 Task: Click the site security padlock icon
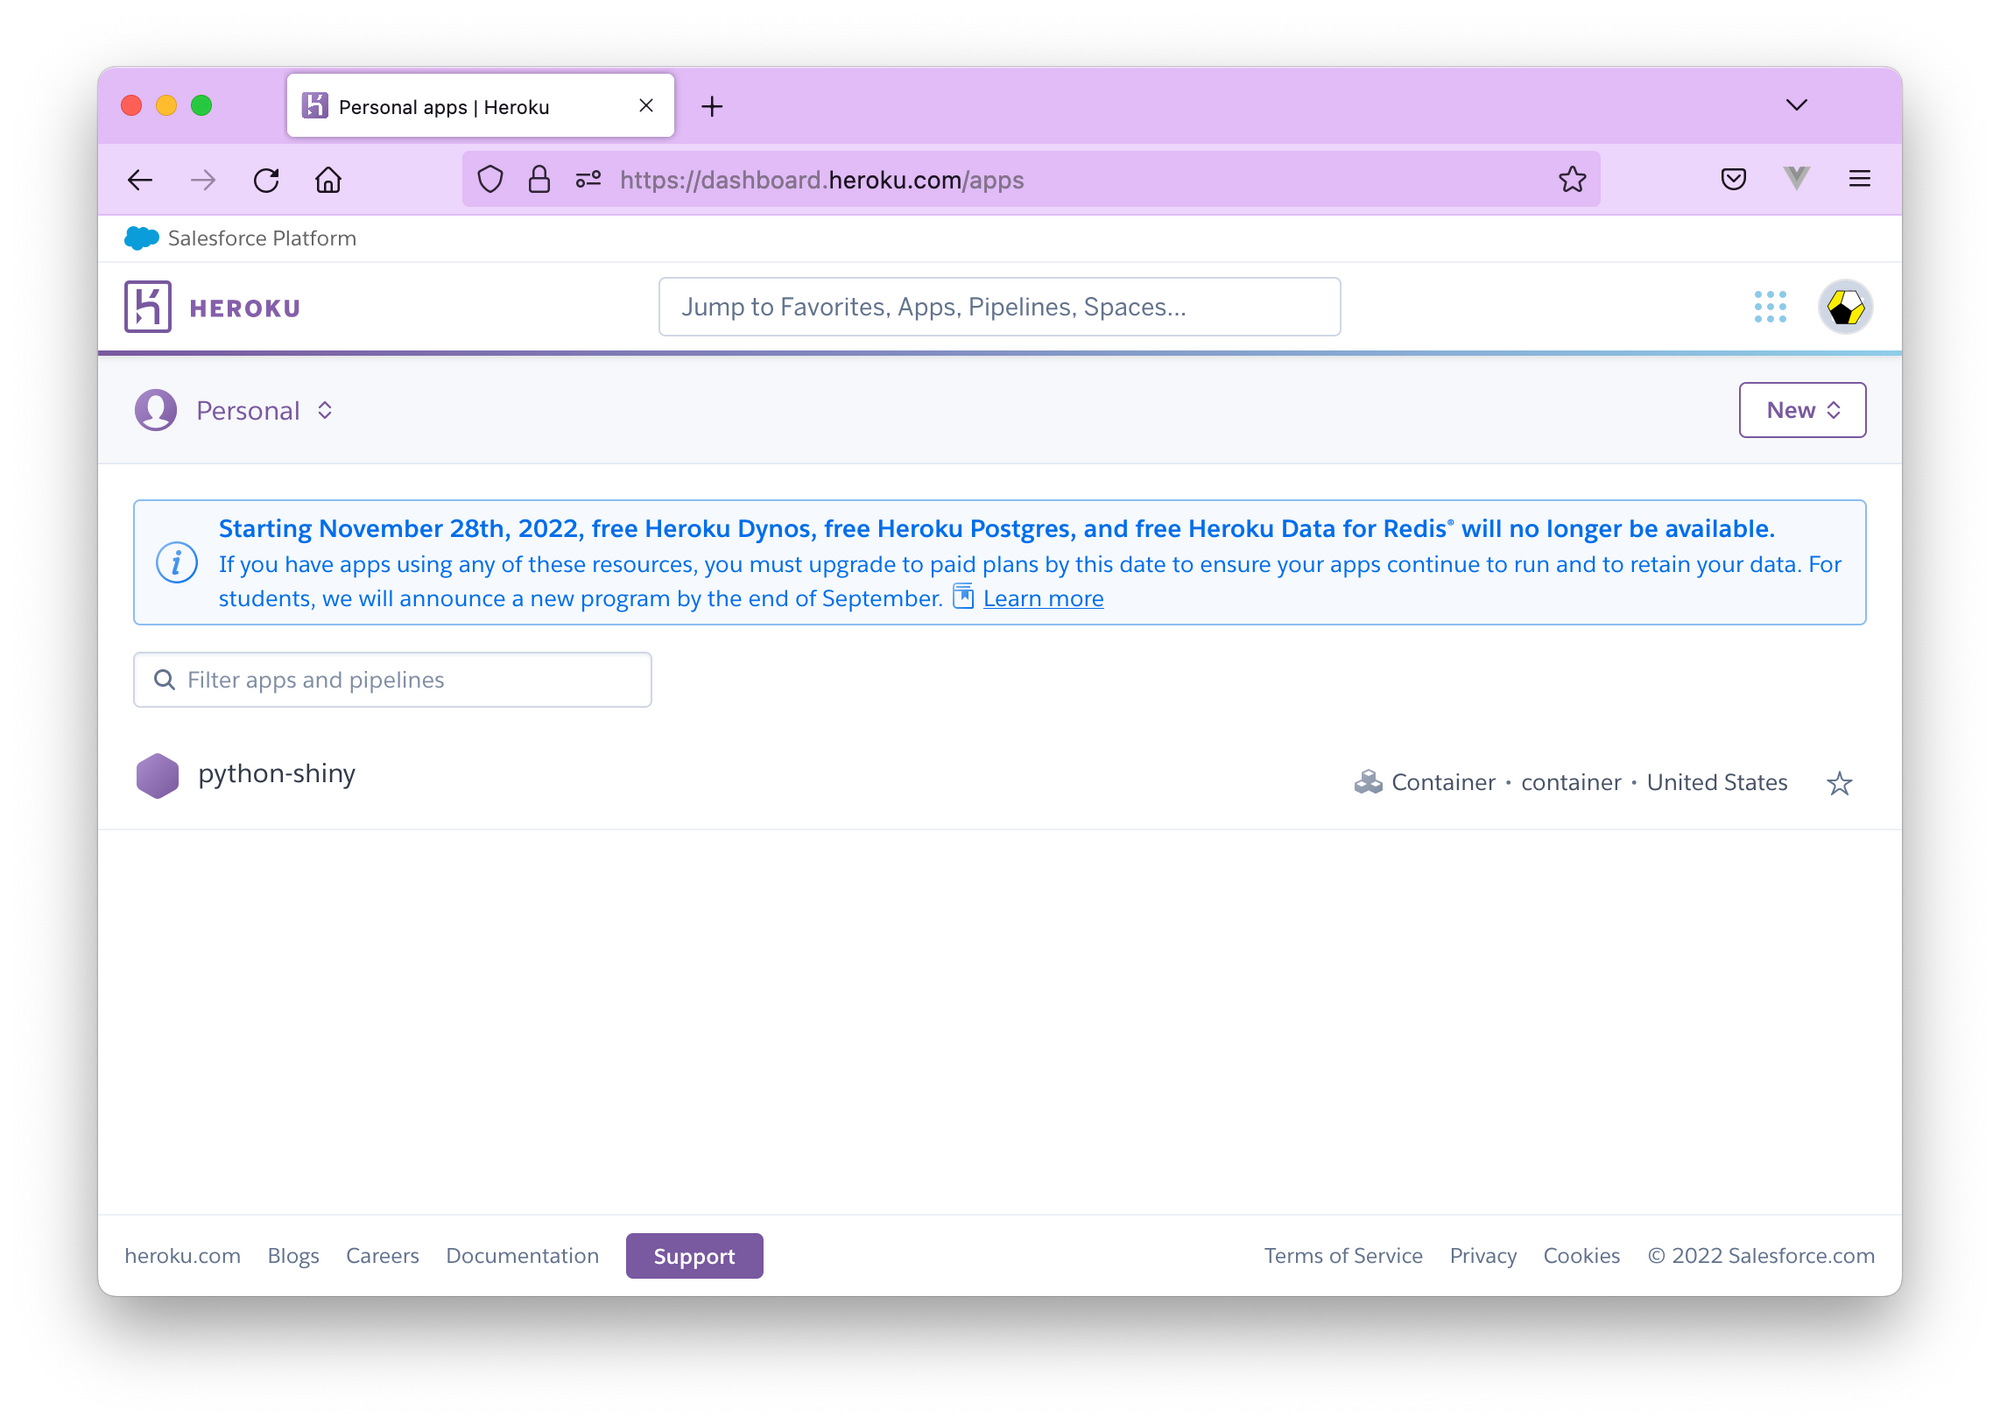point(539,179)
